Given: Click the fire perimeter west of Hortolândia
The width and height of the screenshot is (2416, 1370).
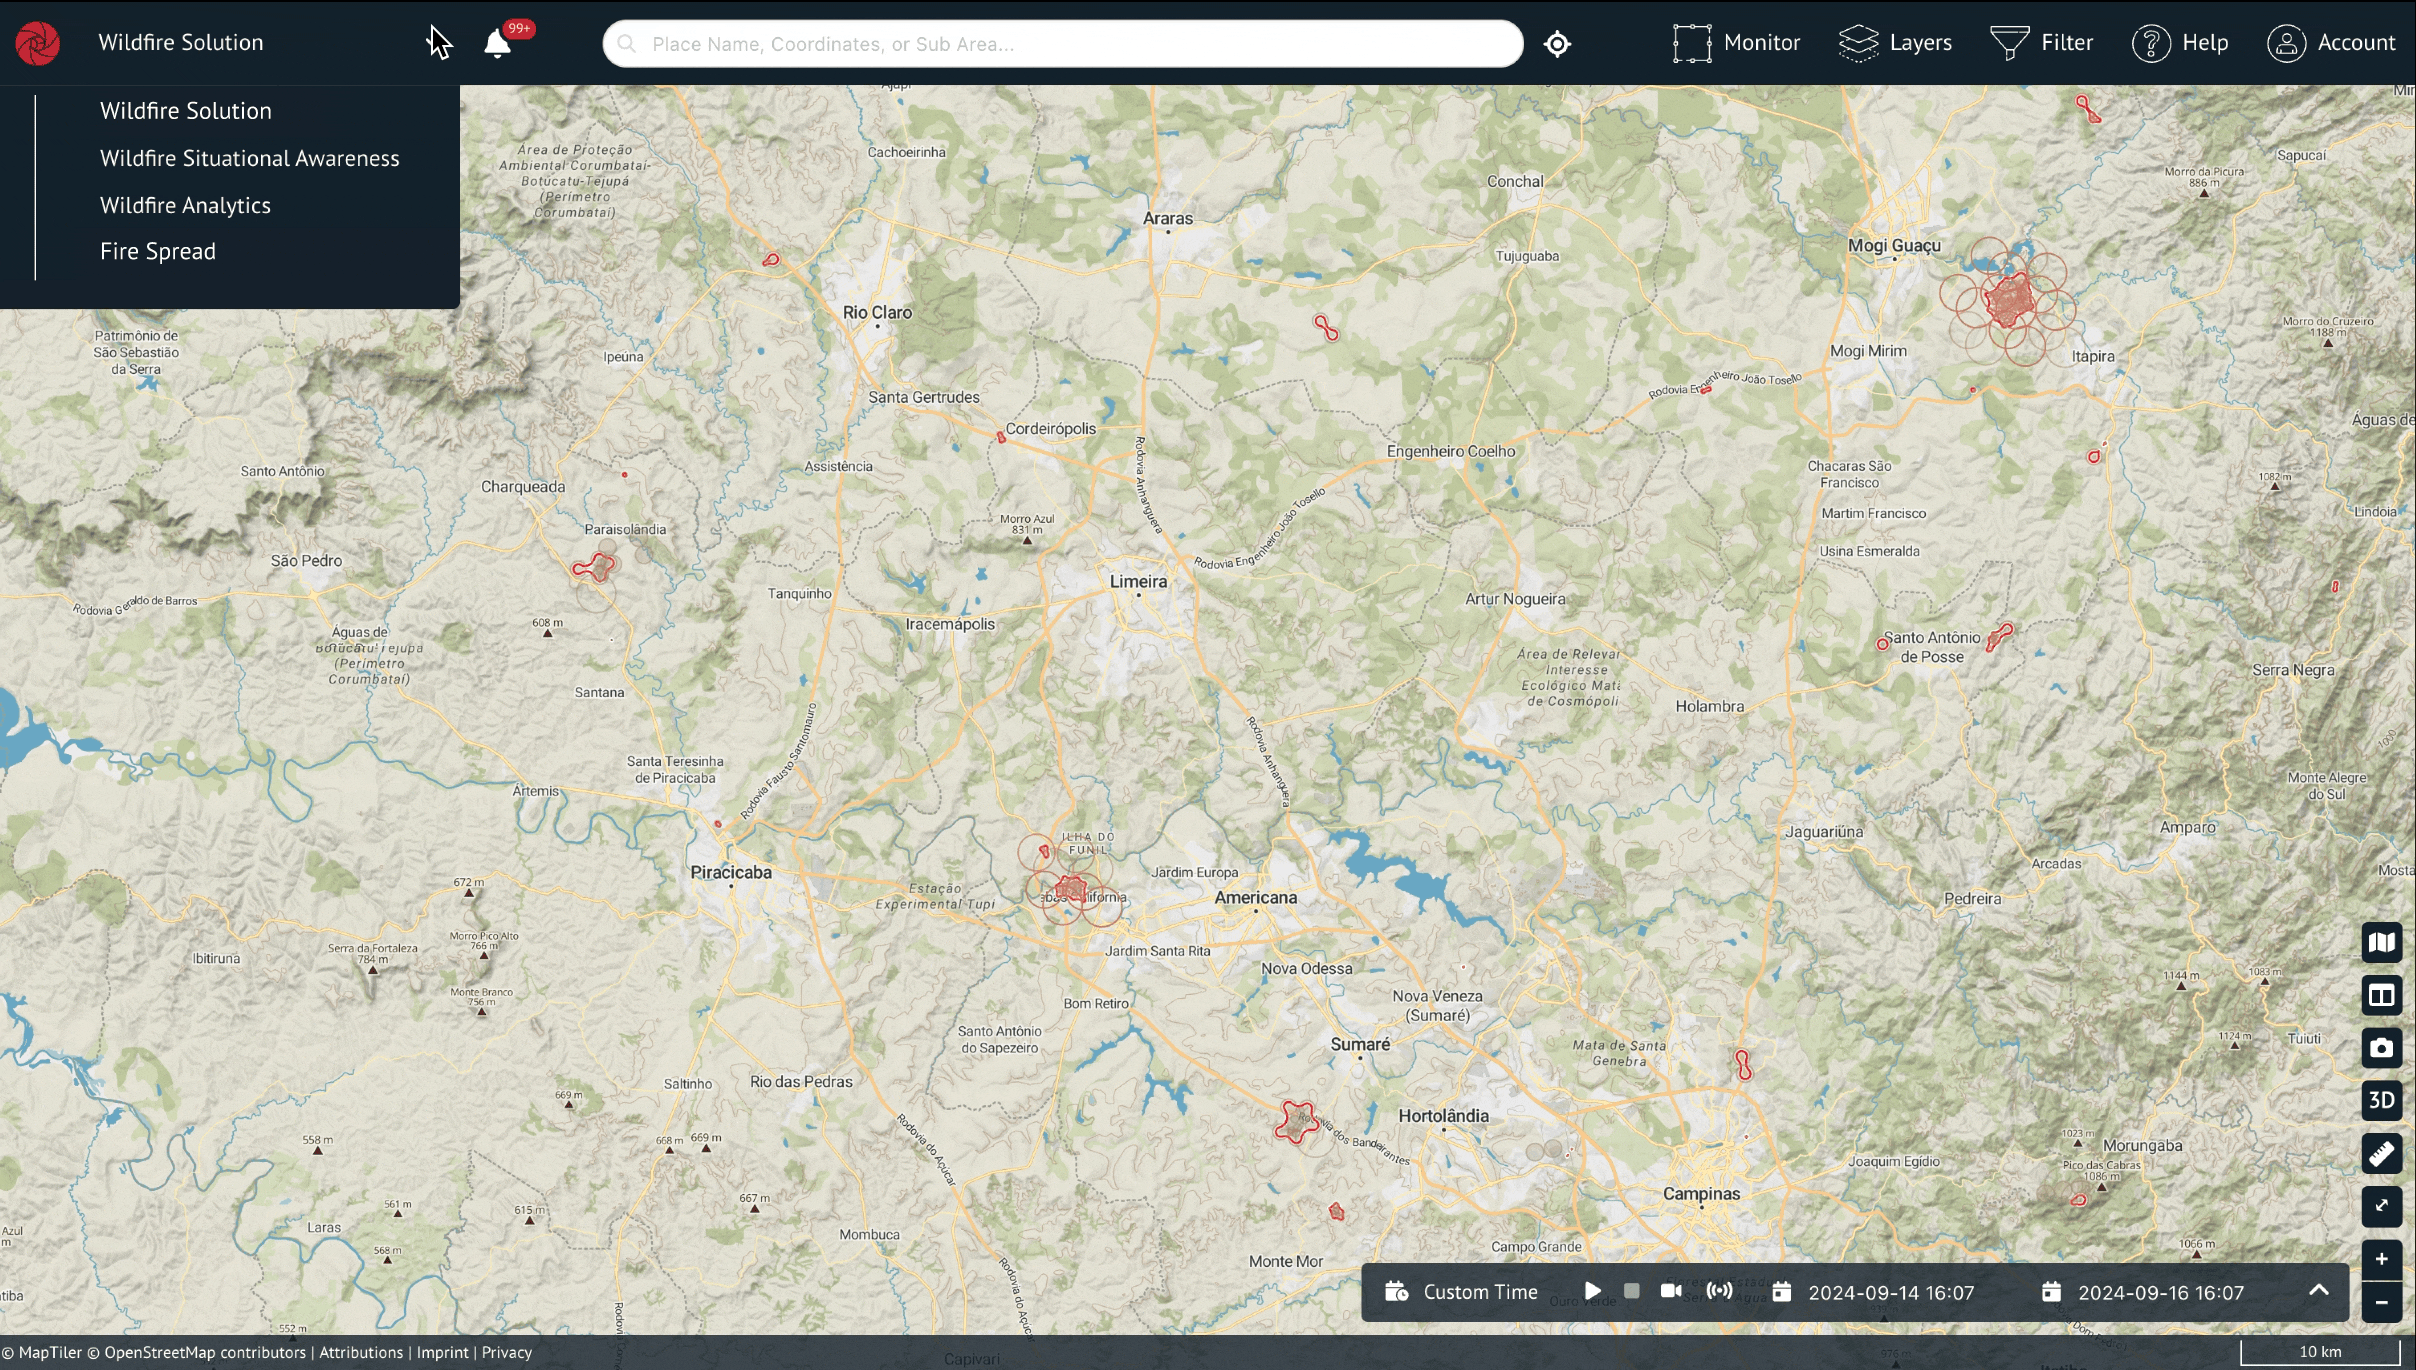Looking at the screenshot, I should pyautogui.click(x=1297, y=1122).
